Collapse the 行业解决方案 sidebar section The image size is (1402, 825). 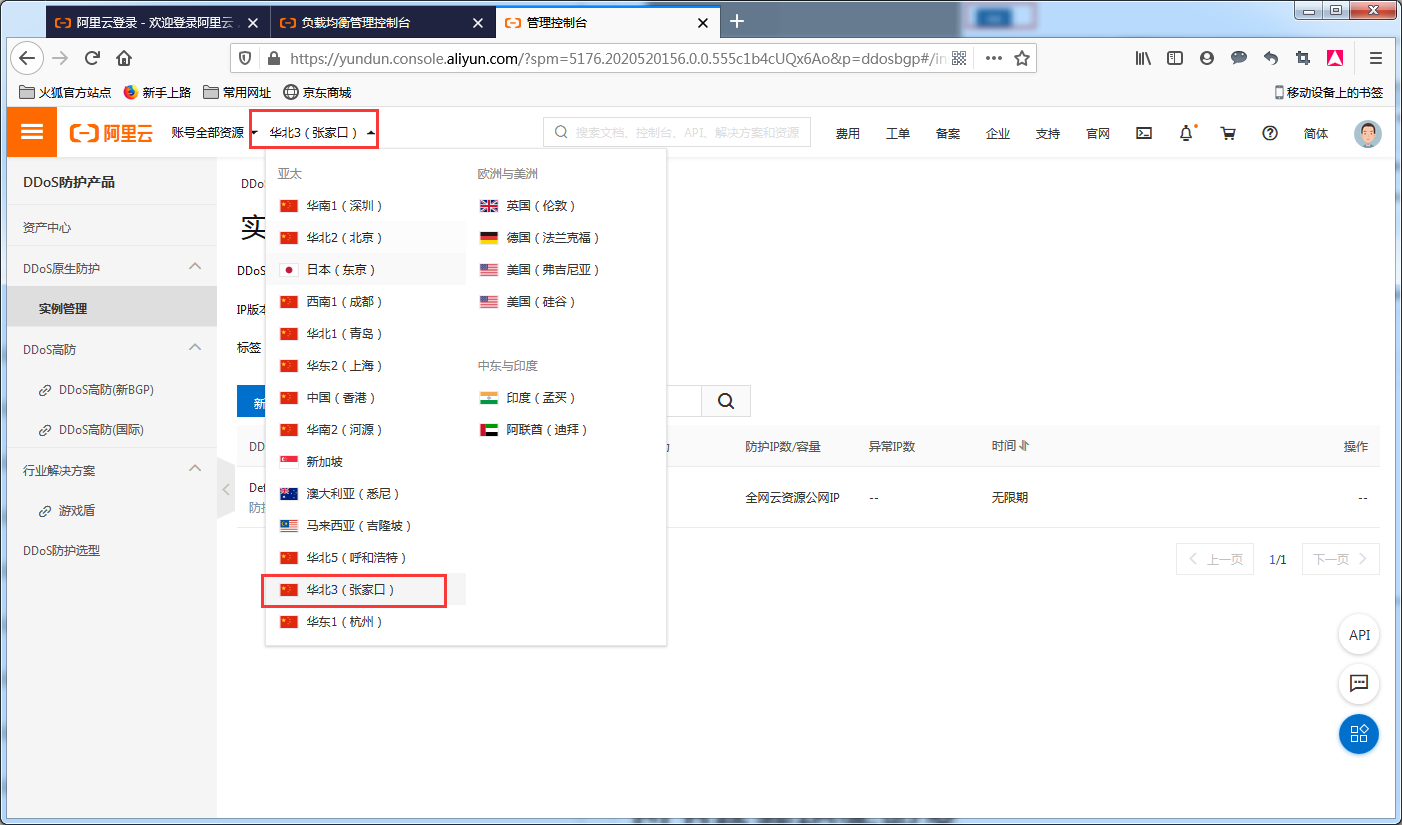[195, 469]
